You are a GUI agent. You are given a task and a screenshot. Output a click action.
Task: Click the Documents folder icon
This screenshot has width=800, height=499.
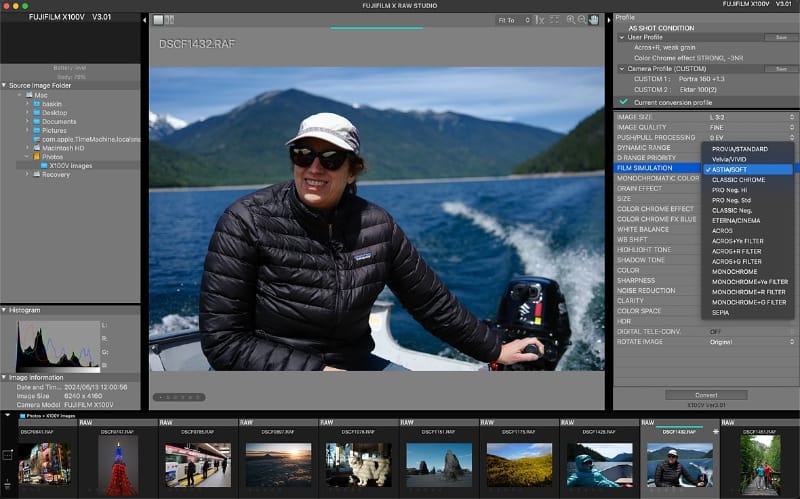point(37,121)
